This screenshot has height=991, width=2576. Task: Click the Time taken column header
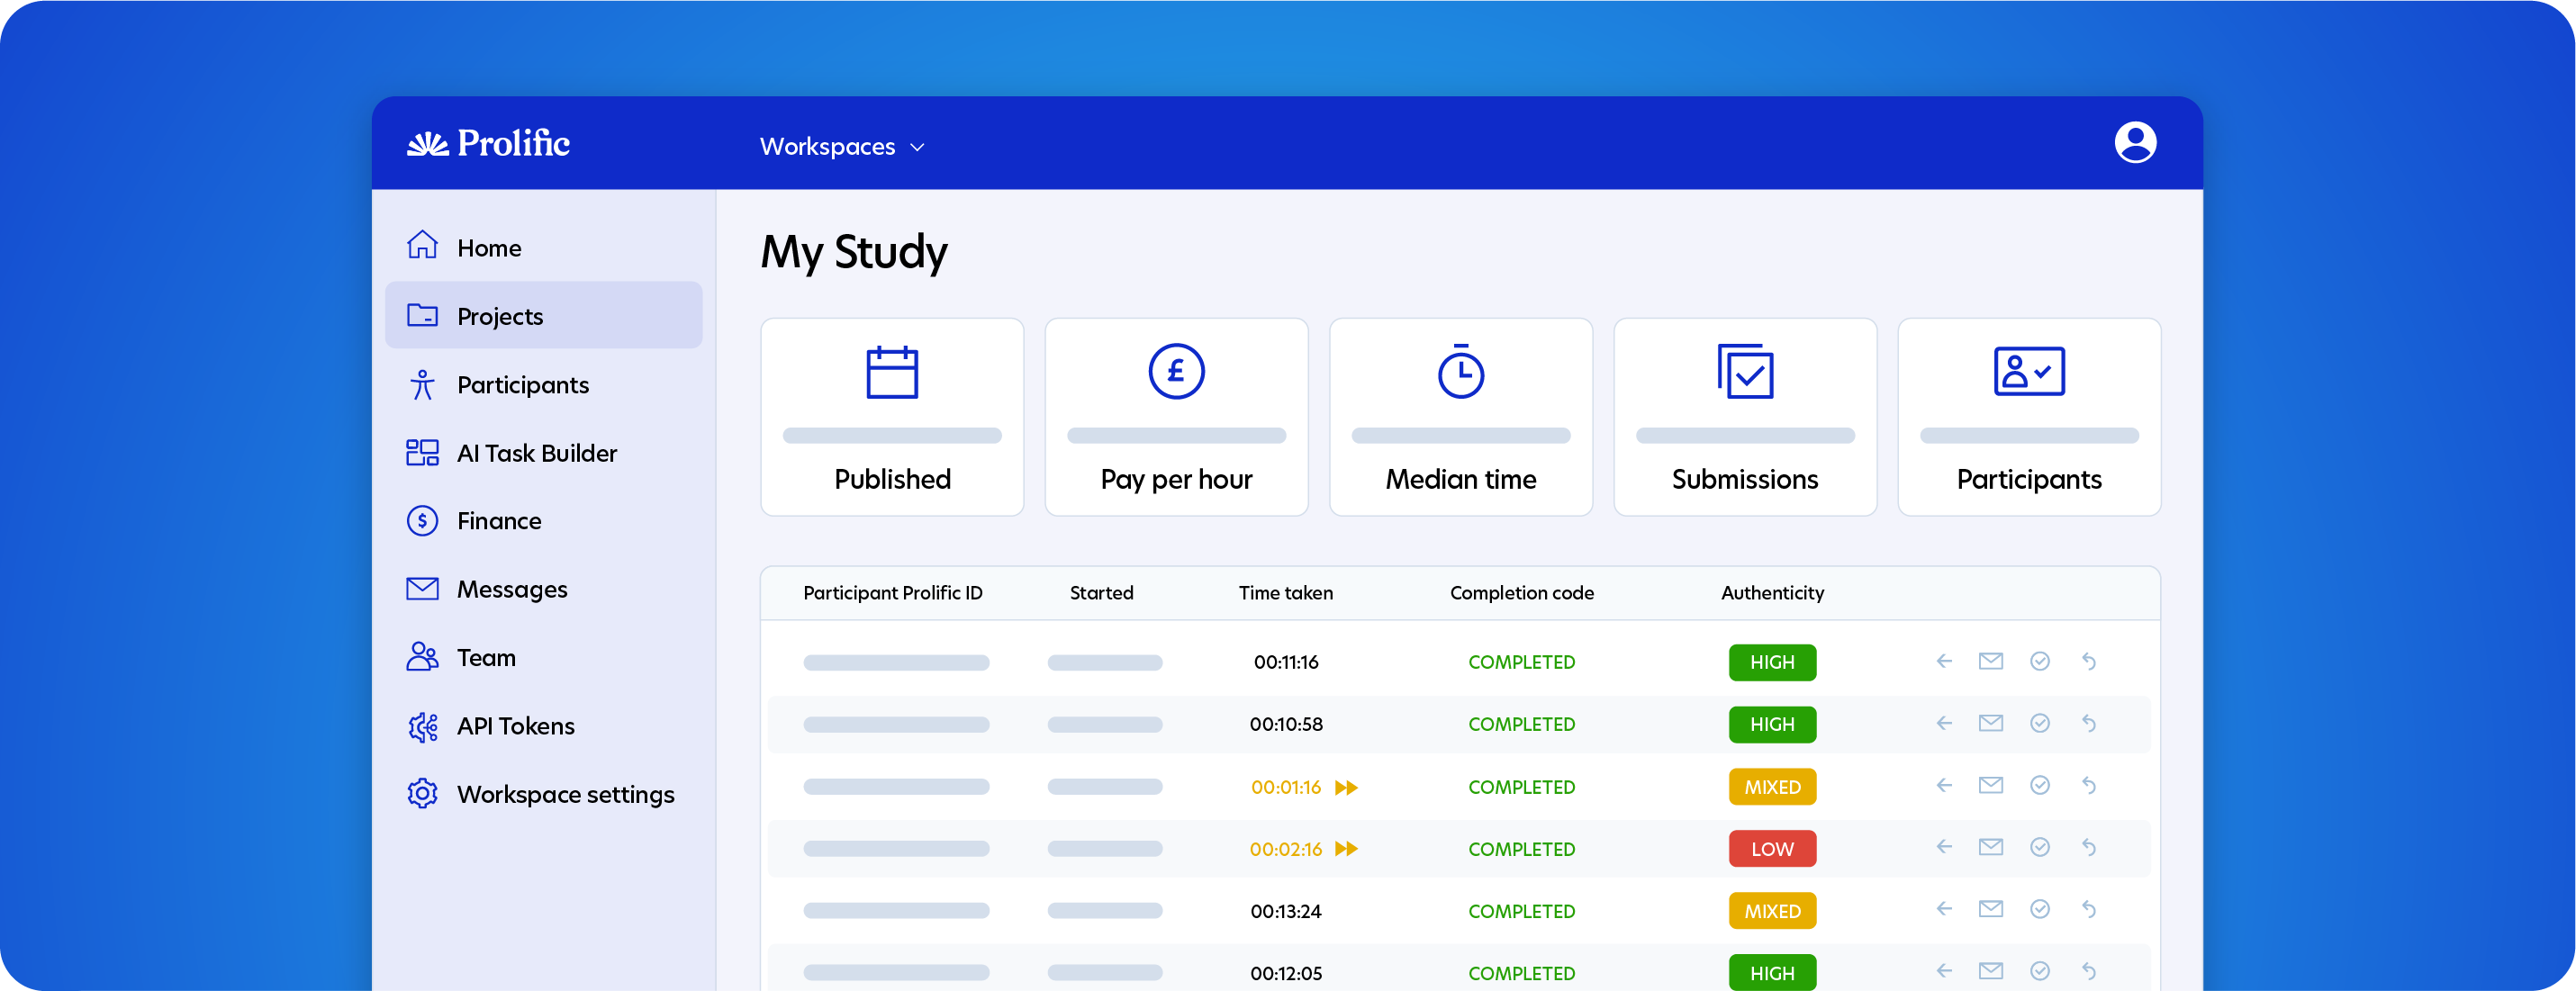point(1285,593)
